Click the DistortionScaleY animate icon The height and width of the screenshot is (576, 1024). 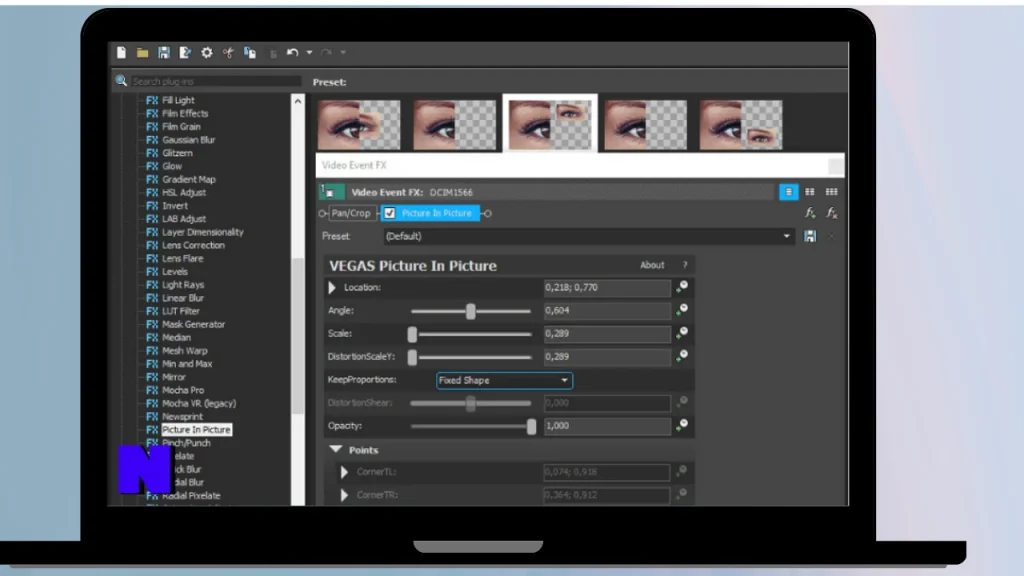pyautogui.click(x=682, y=356)
